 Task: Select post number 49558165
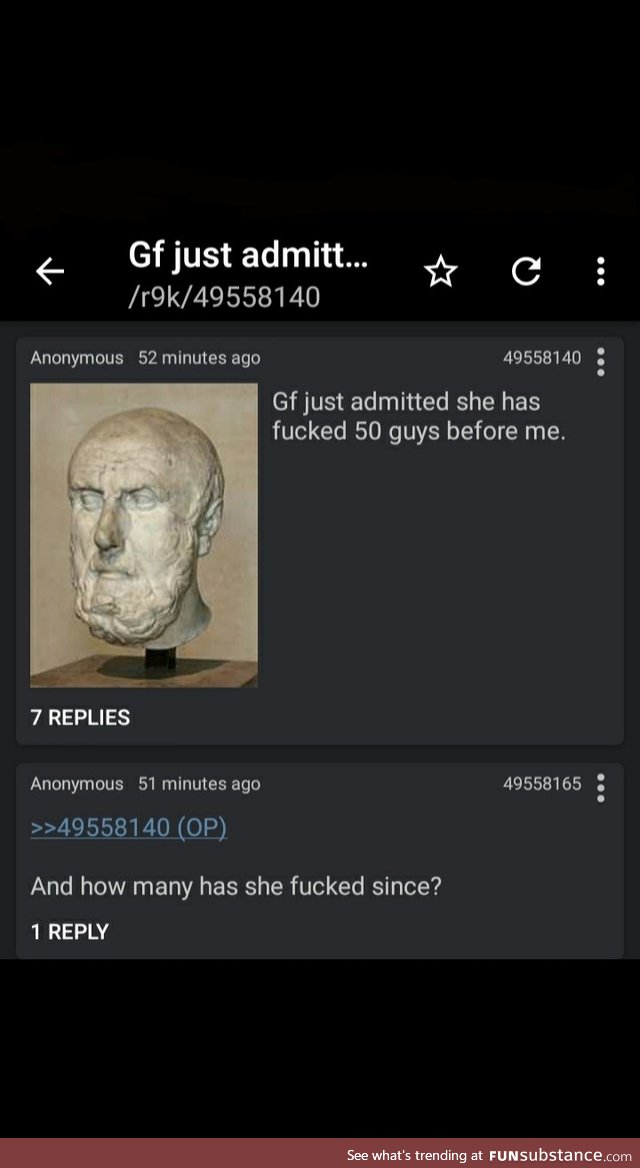pos(542,784)
